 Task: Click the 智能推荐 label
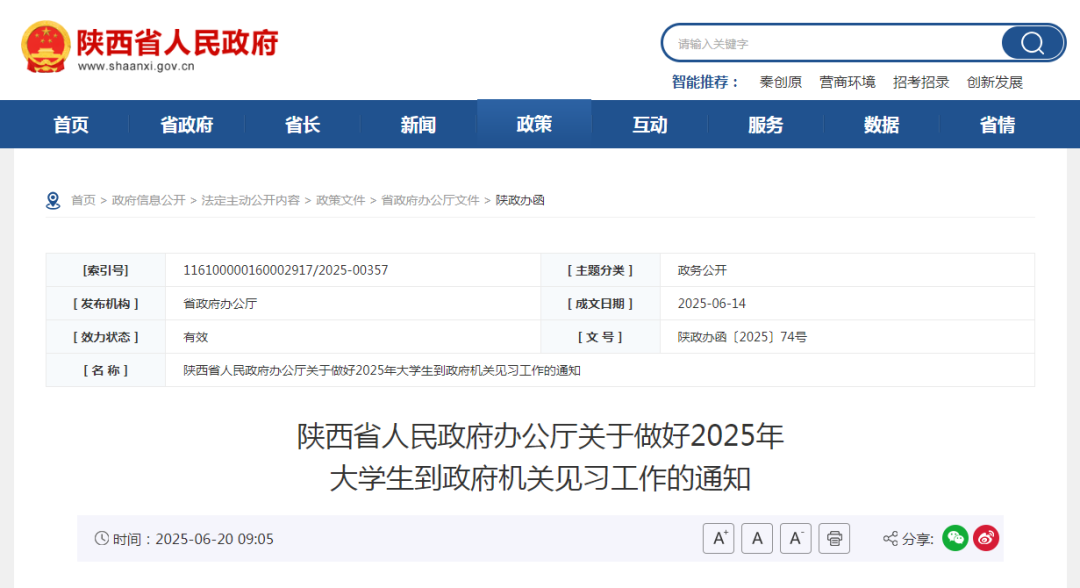[x=705, y=83]
